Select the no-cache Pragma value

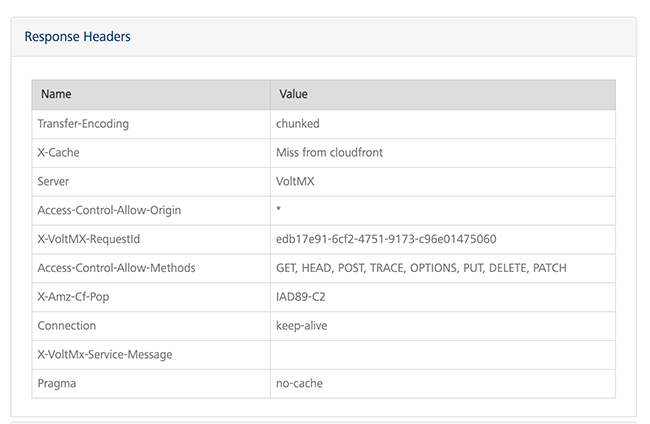[x=299, y=383]
